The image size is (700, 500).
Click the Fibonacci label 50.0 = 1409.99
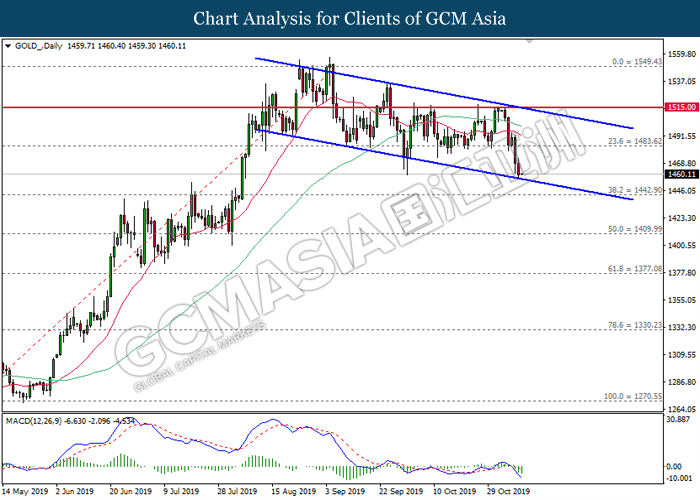635,229
